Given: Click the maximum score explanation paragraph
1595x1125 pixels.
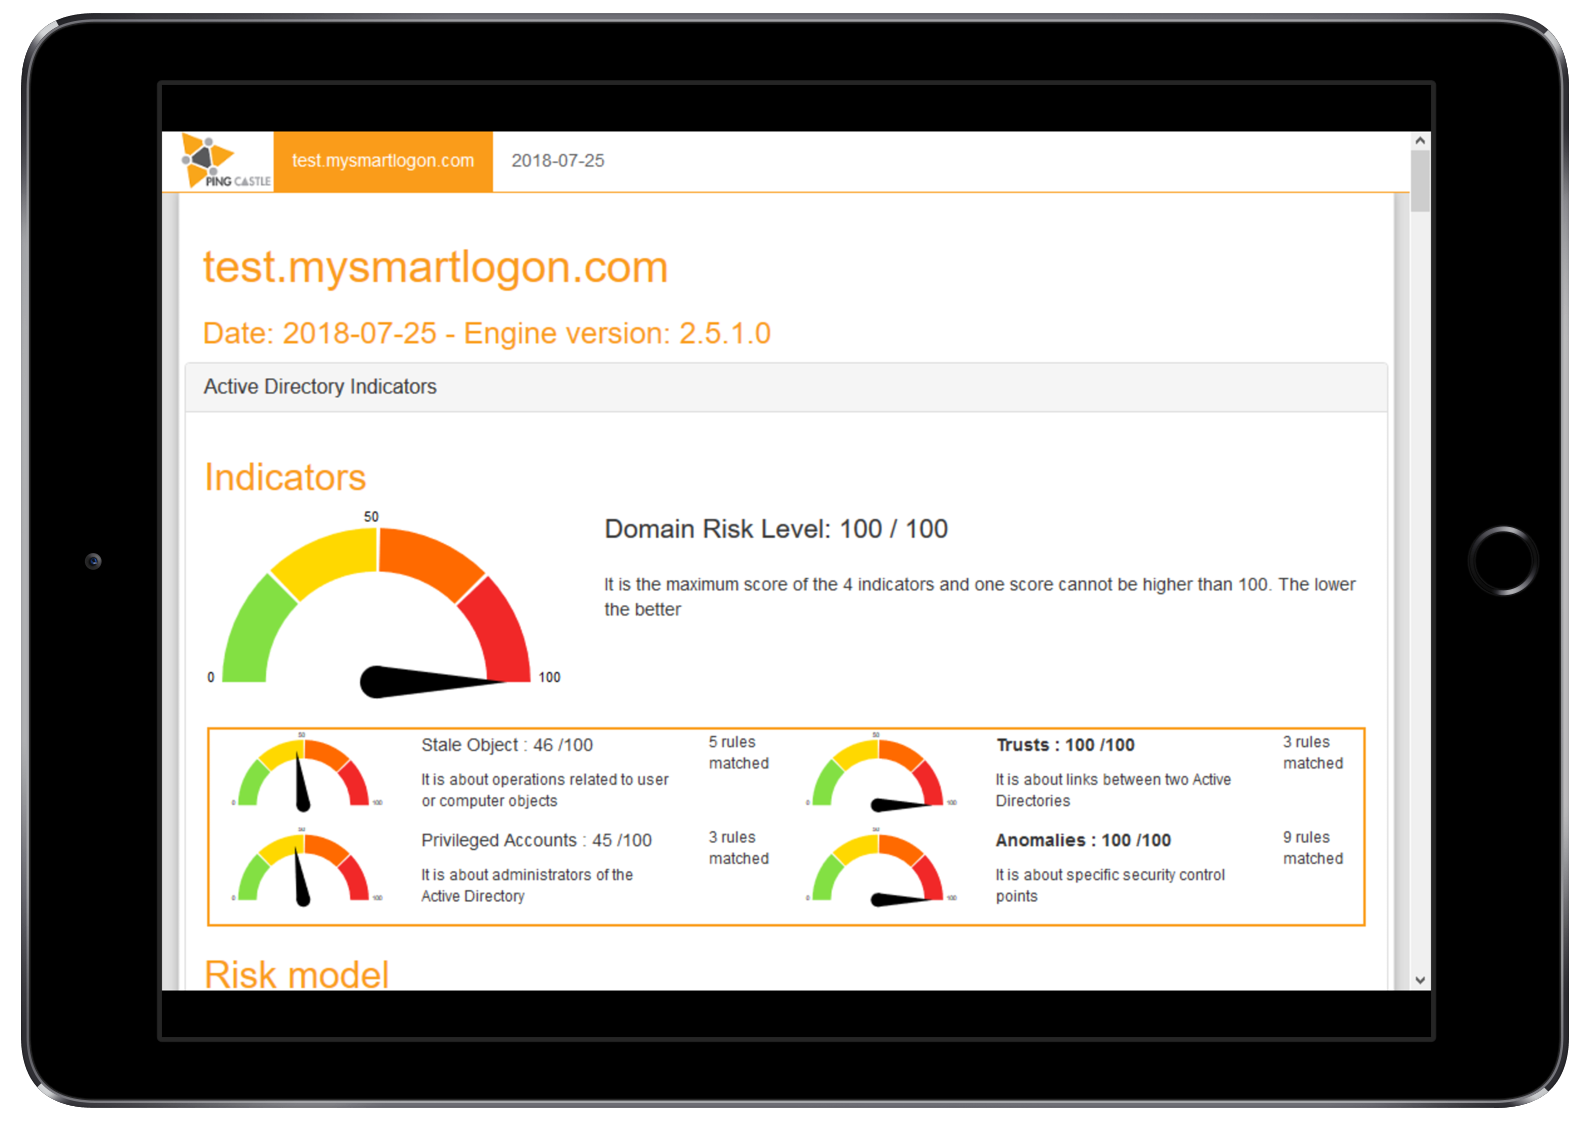Looking at the screenshot, I should point(980,597).
